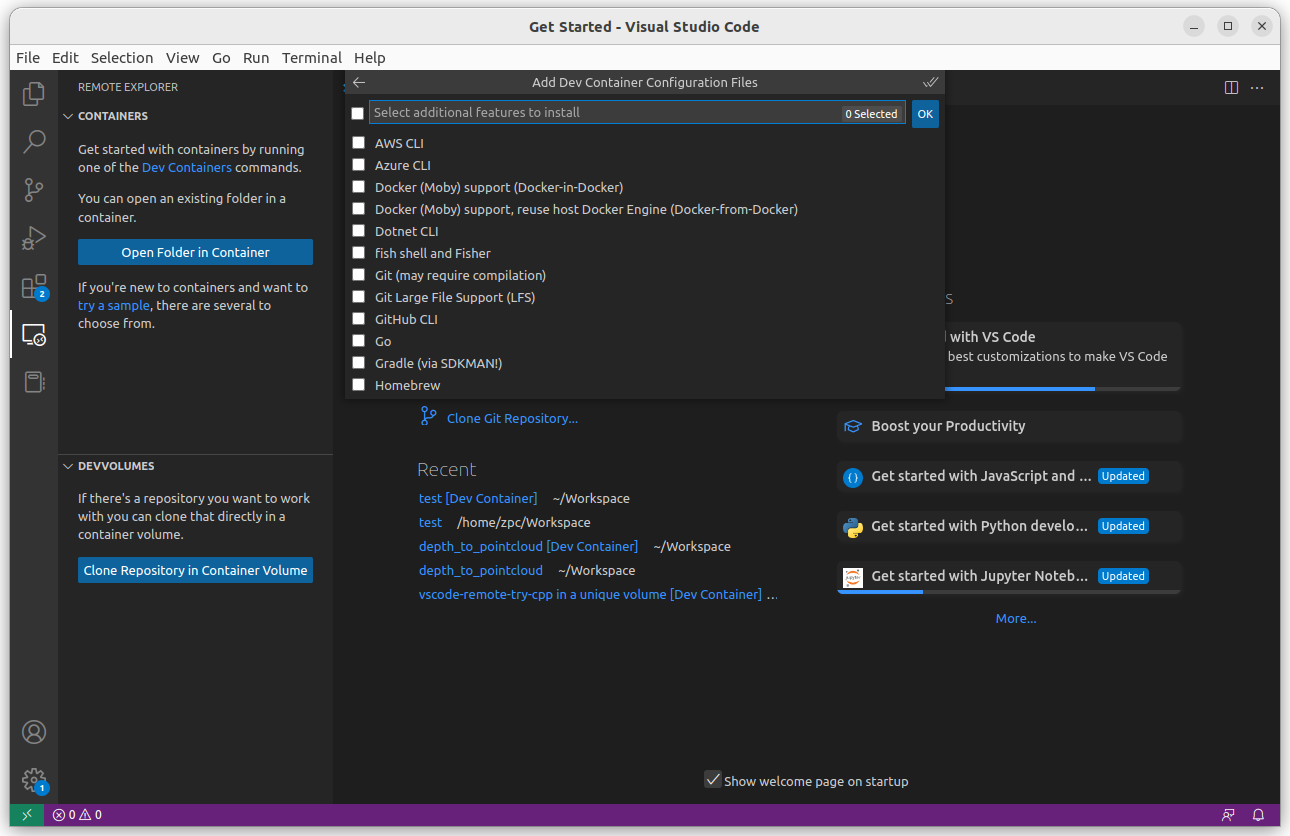The height and width of the screenshot is (836, 1290).
Task: Check the Docker-from-Docker feature checkbox
Action: click(x=358, y=209)
